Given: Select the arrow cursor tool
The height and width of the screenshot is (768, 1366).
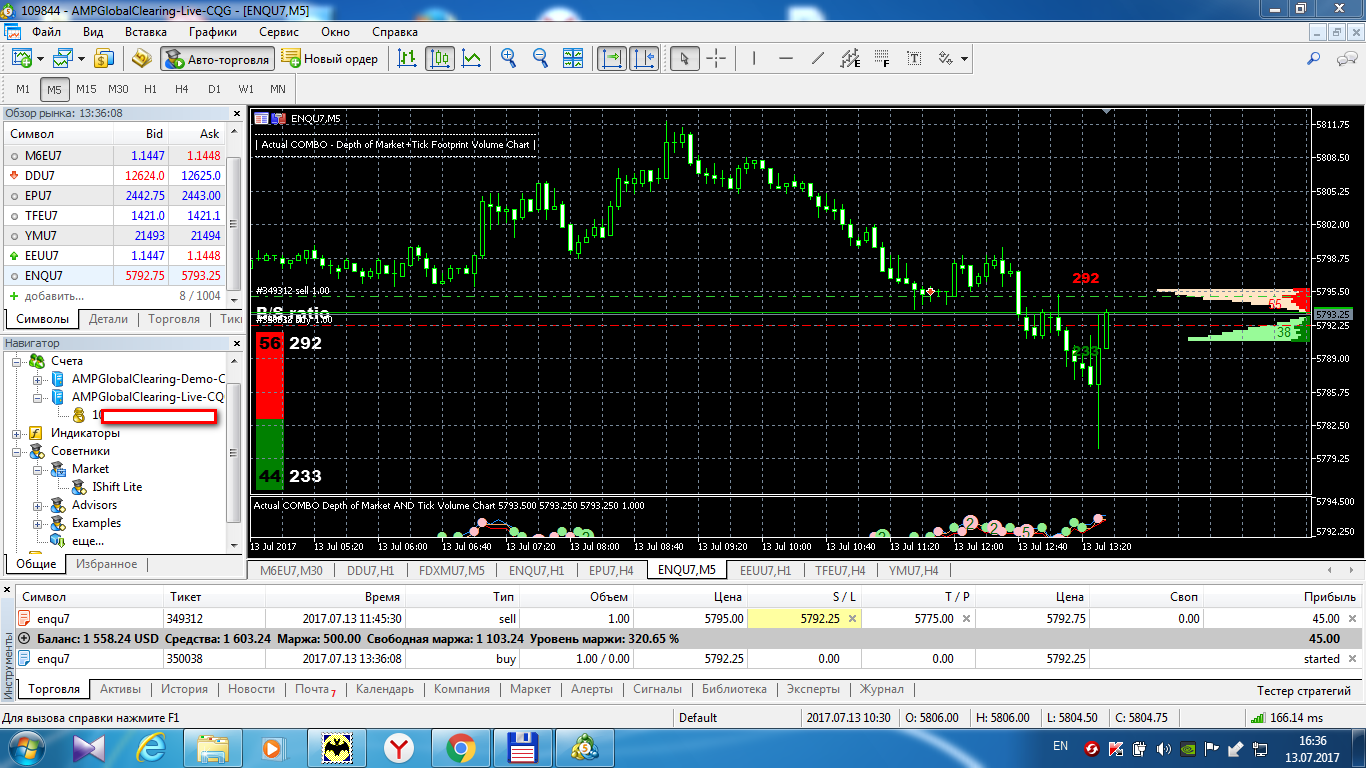Looking at the screenshot, I should coord(684,59).
